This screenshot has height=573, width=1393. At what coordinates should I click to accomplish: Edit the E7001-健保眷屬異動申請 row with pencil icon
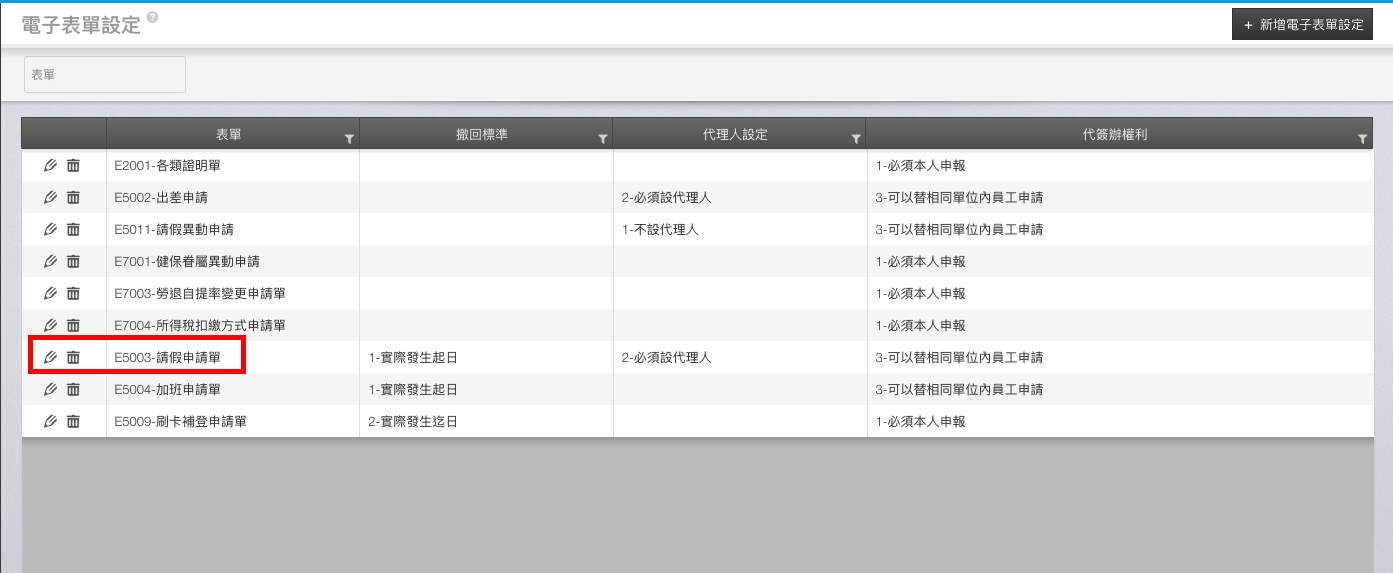51,261
